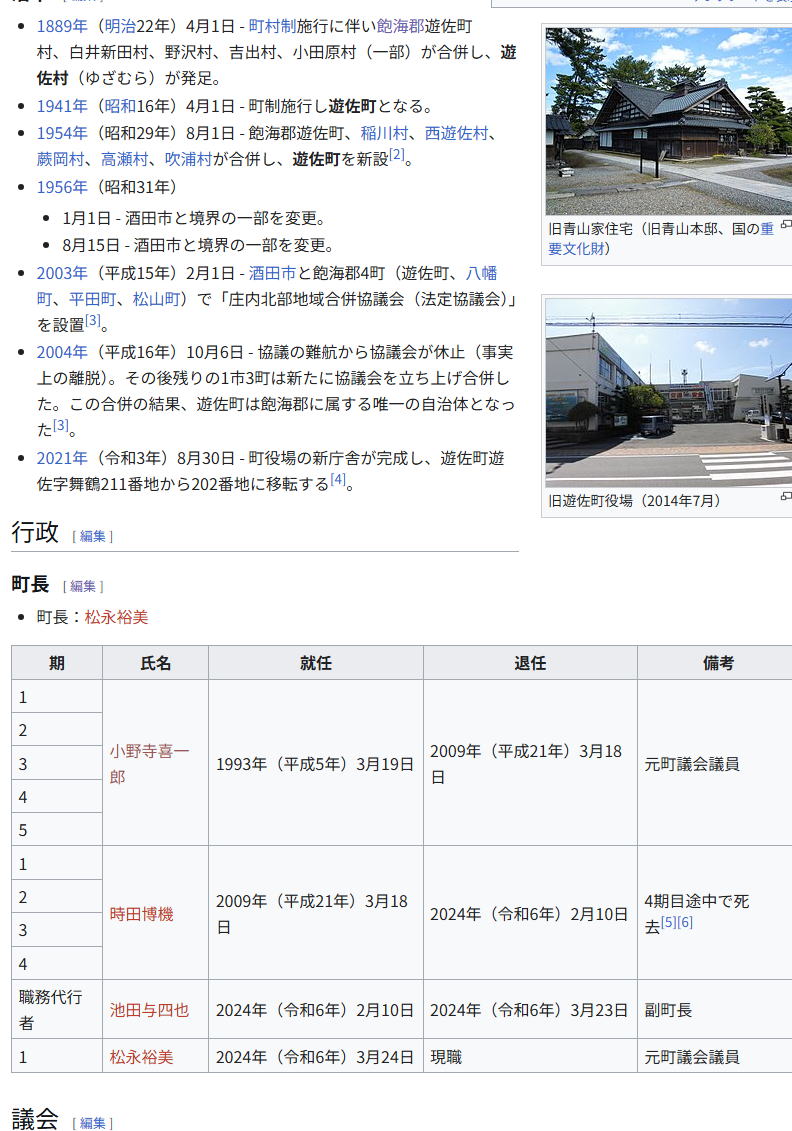Open the 1956年 link
This screenshot has height=1131, width=792.
point(62,187)
